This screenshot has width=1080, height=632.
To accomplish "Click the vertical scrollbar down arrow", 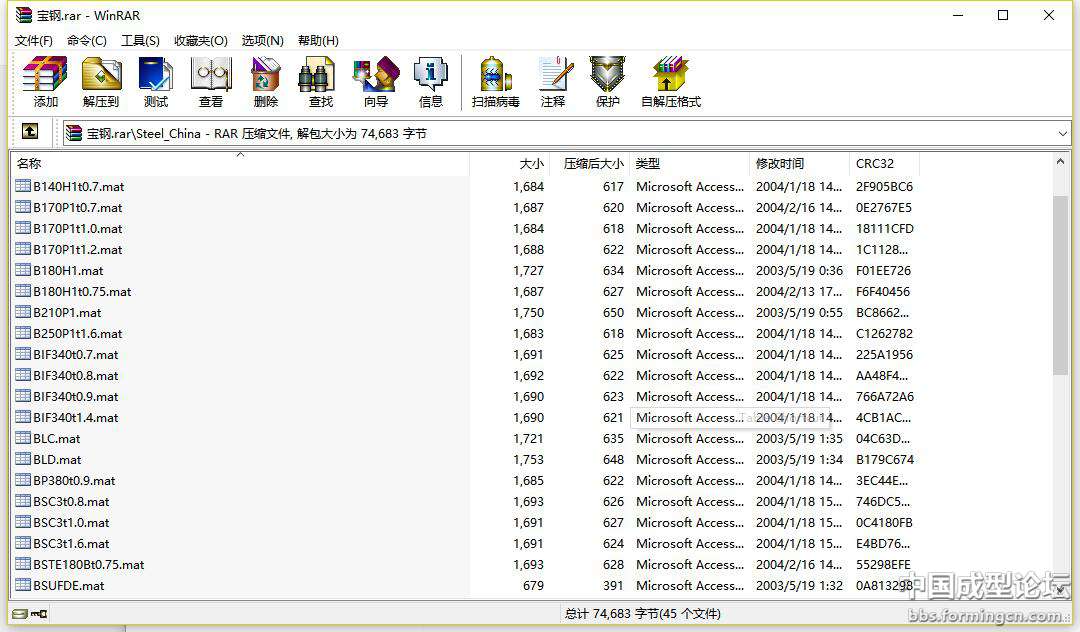I will click(1061, 589).
